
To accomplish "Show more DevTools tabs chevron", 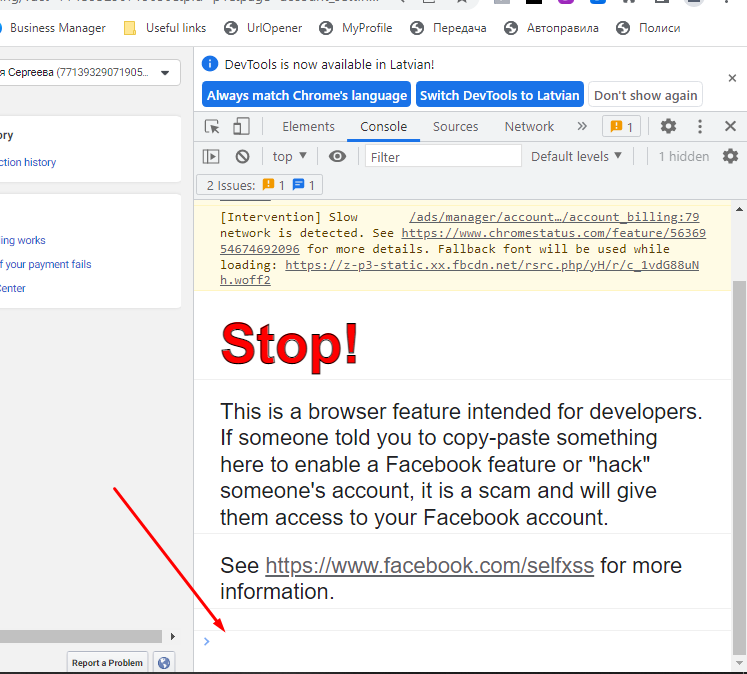I will 582,126.
